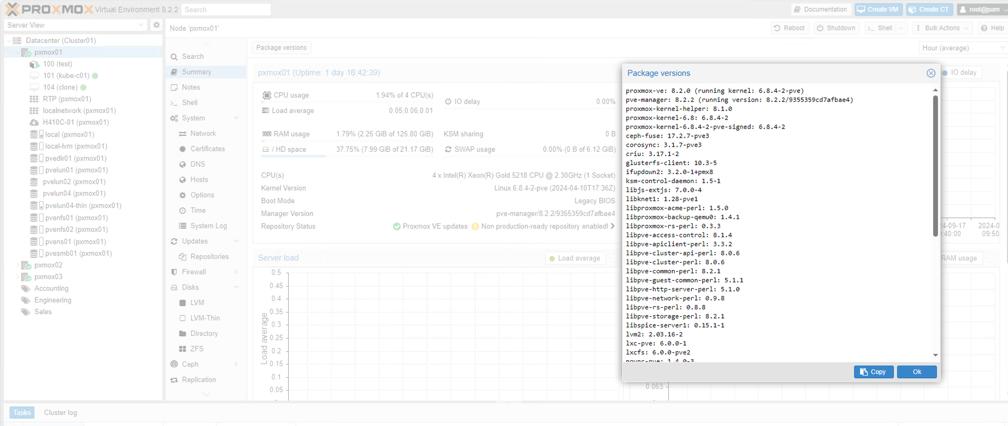Open the Directory menu item
Viewport: 1008px width, 426px height.
(206, 333)
